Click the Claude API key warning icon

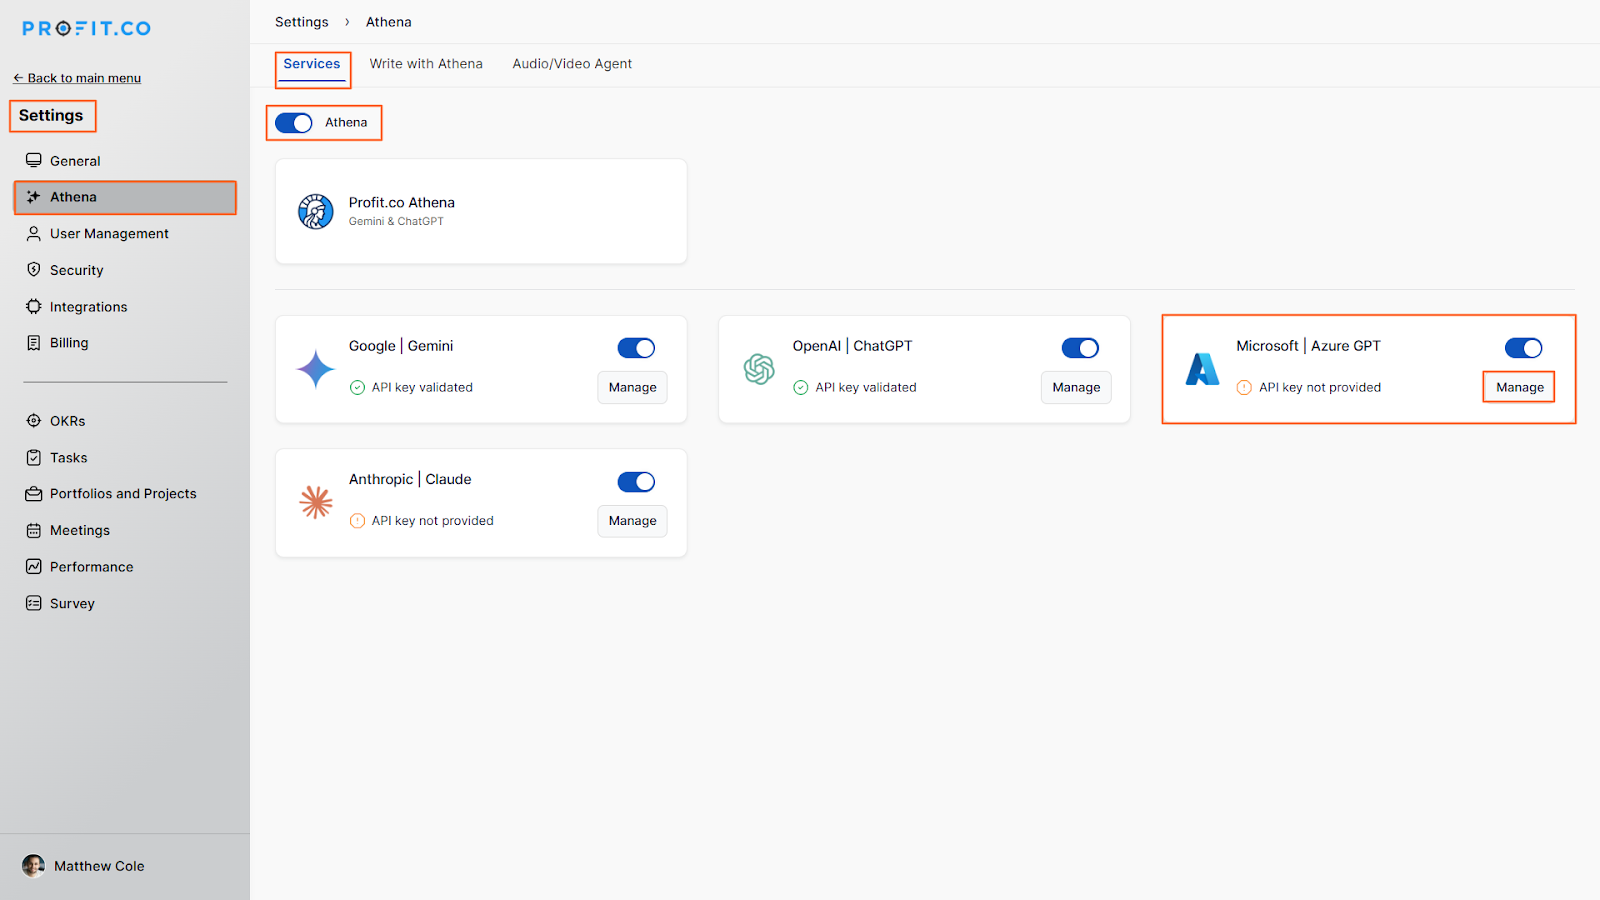point(357,521)
